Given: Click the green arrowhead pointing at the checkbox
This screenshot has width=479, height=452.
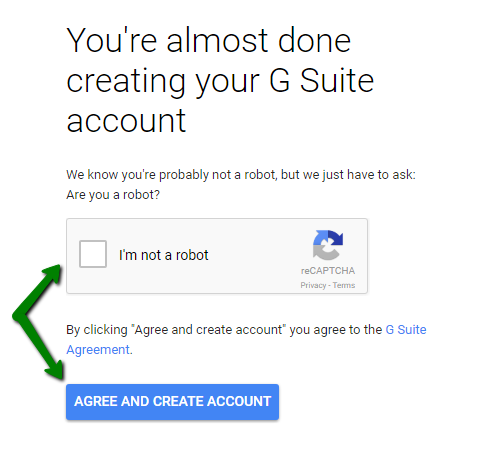Looking at the screenshot, I should [53, 273].
